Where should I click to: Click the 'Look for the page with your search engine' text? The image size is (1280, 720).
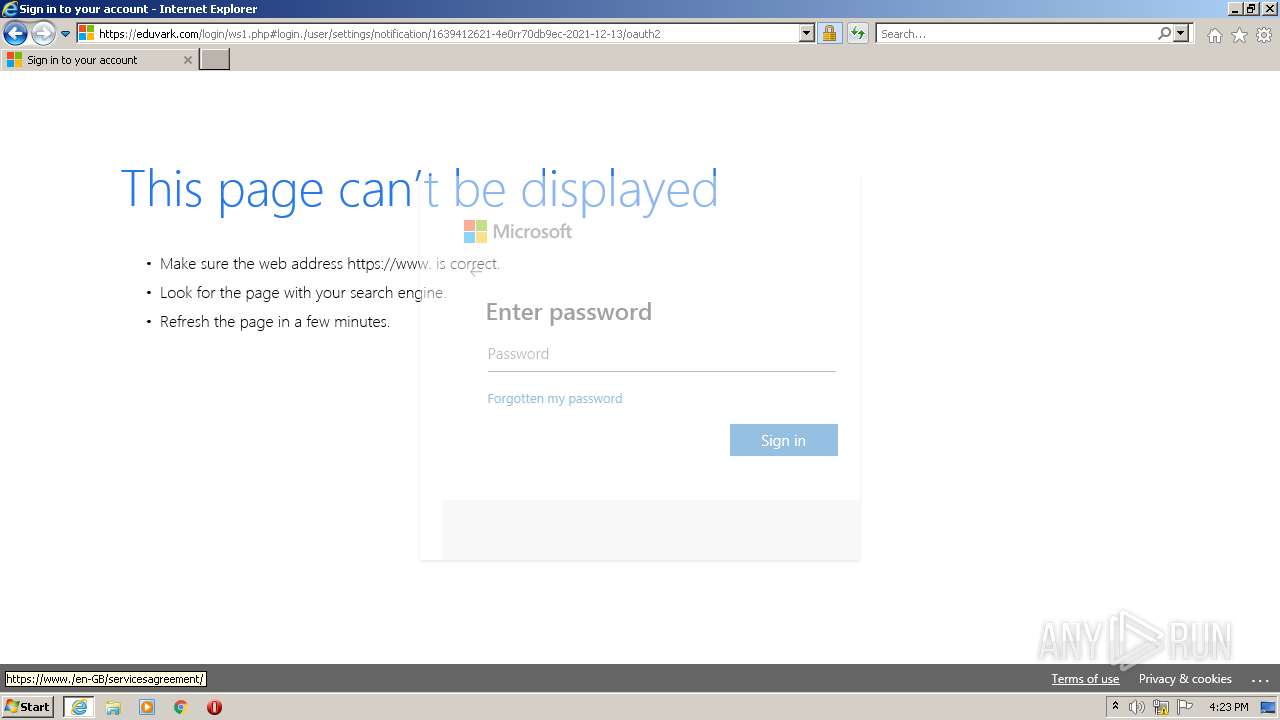pyautogui.click(x=303, y=293)
